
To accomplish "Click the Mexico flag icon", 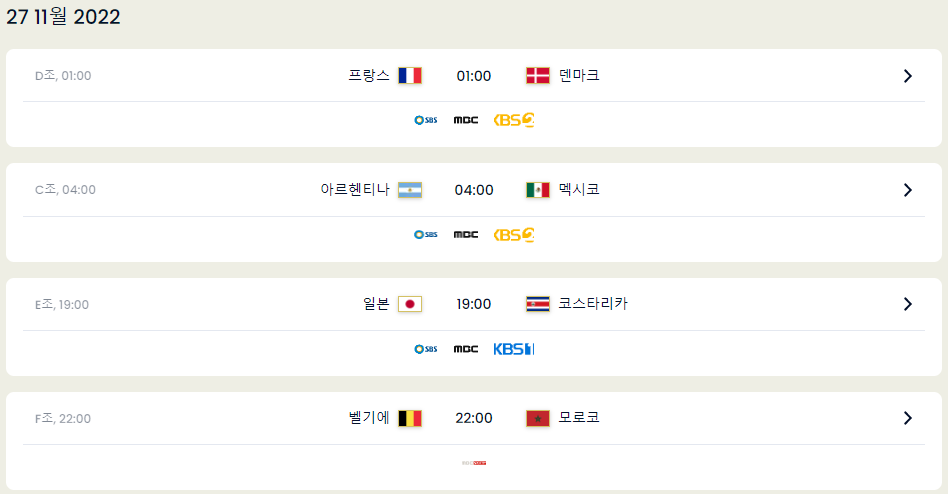I will 537,190.
